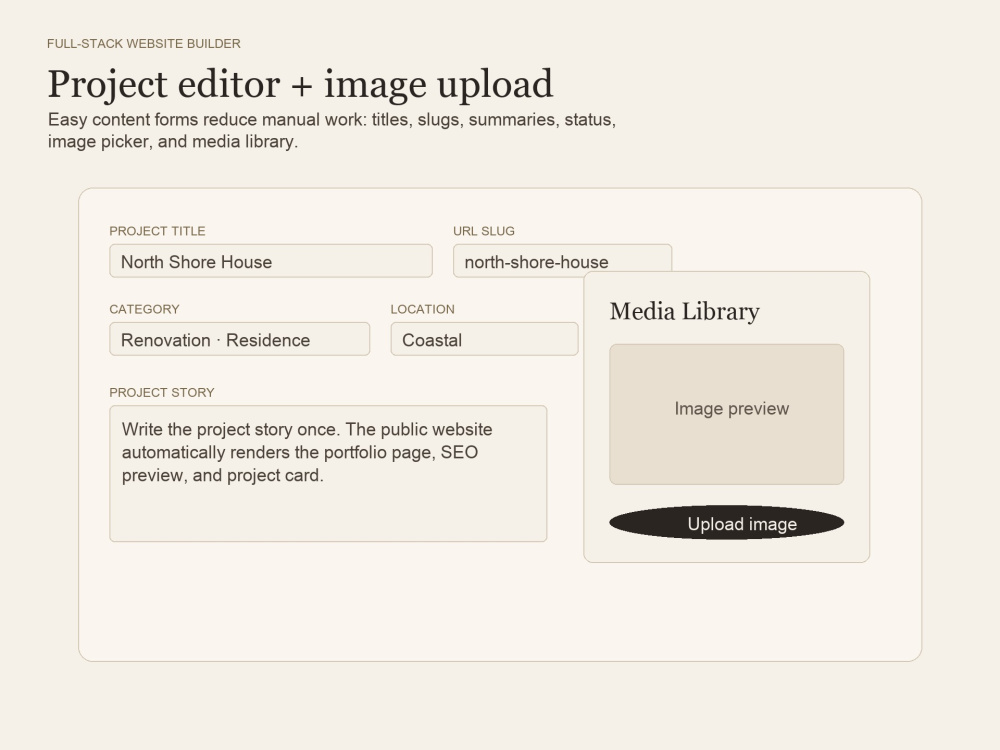Focus the Project Story text area
The width and height of the screenshot is (1000, 750).
tap(328, 474)
